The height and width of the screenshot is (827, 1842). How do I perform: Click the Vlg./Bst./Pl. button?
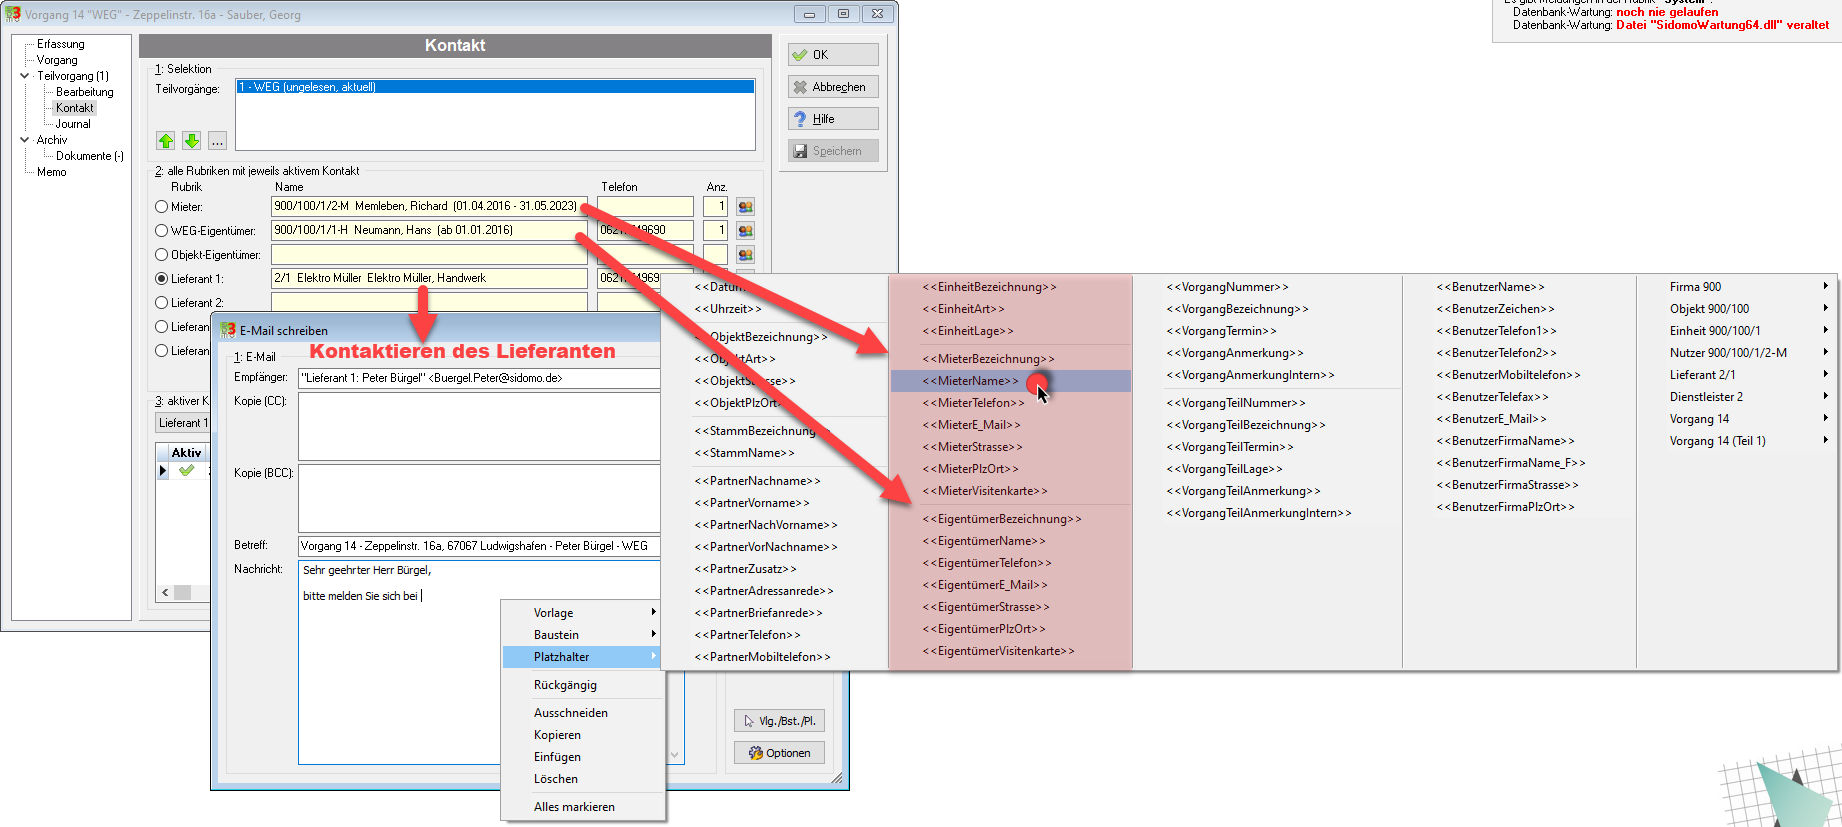[780, 721]
